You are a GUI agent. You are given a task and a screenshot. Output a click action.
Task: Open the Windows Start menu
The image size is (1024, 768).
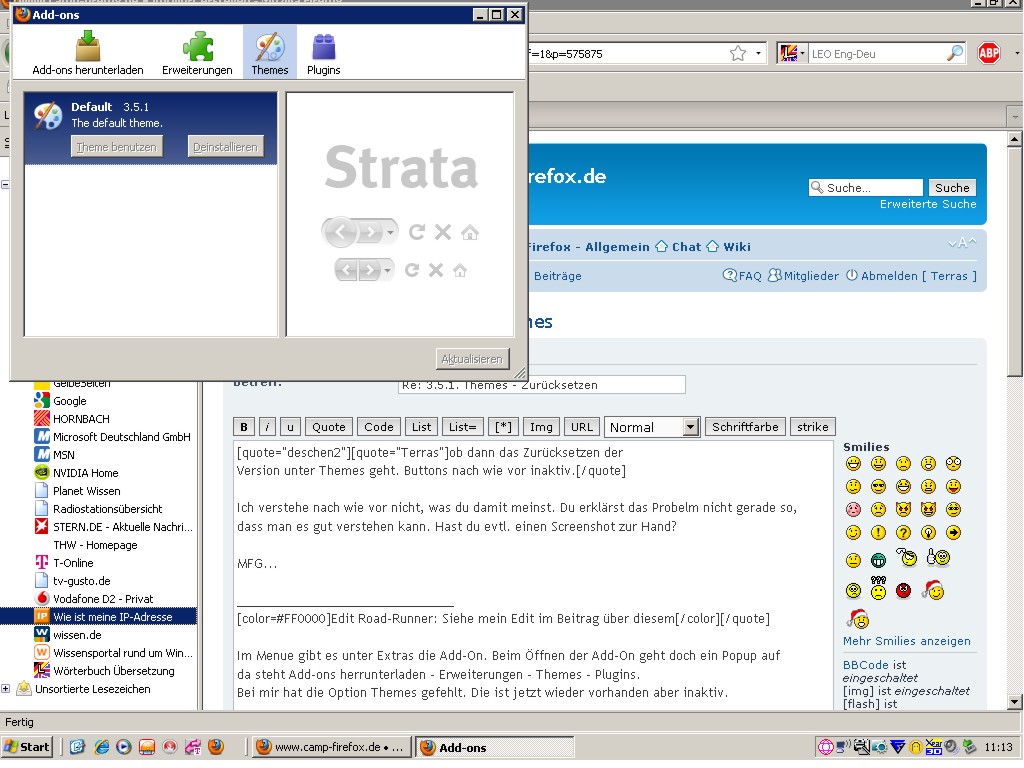tap(27, 747)
